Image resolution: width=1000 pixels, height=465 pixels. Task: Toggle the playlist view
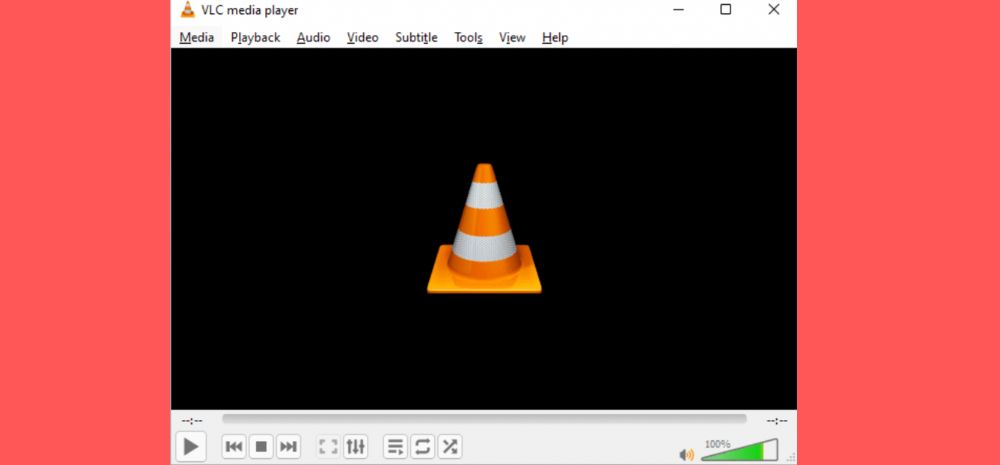[396, 447]
